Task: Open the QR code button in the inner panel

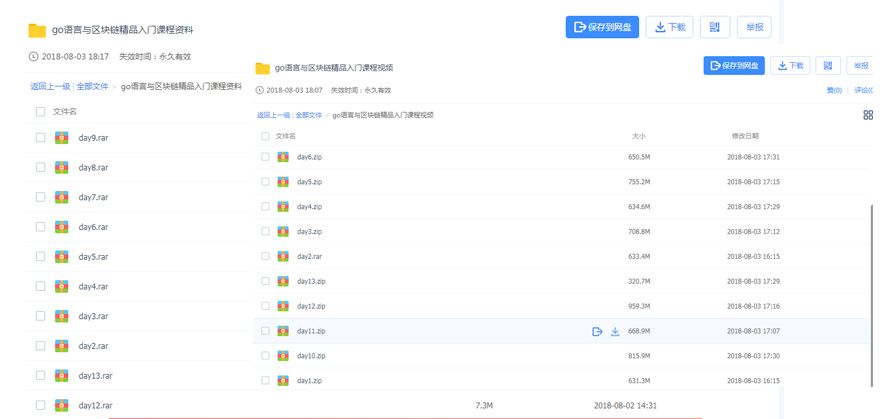Action: pyautogui.click(x=827, y=66)
